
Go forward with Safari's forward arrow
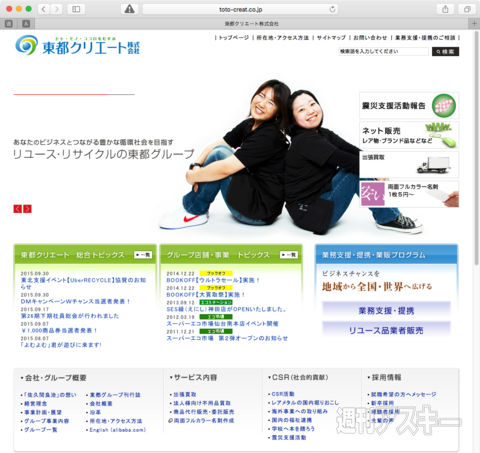pos(56,9)
